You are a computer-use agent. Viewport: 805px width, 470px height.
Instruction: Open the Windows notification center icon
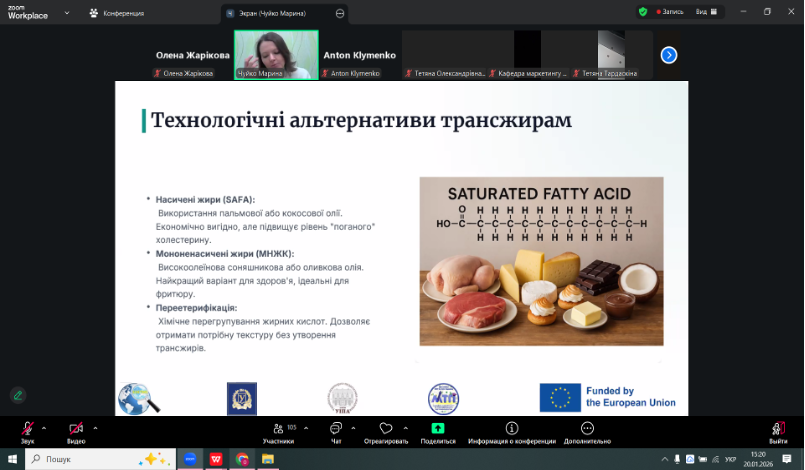pyautogui.click(x=787, y=459)
